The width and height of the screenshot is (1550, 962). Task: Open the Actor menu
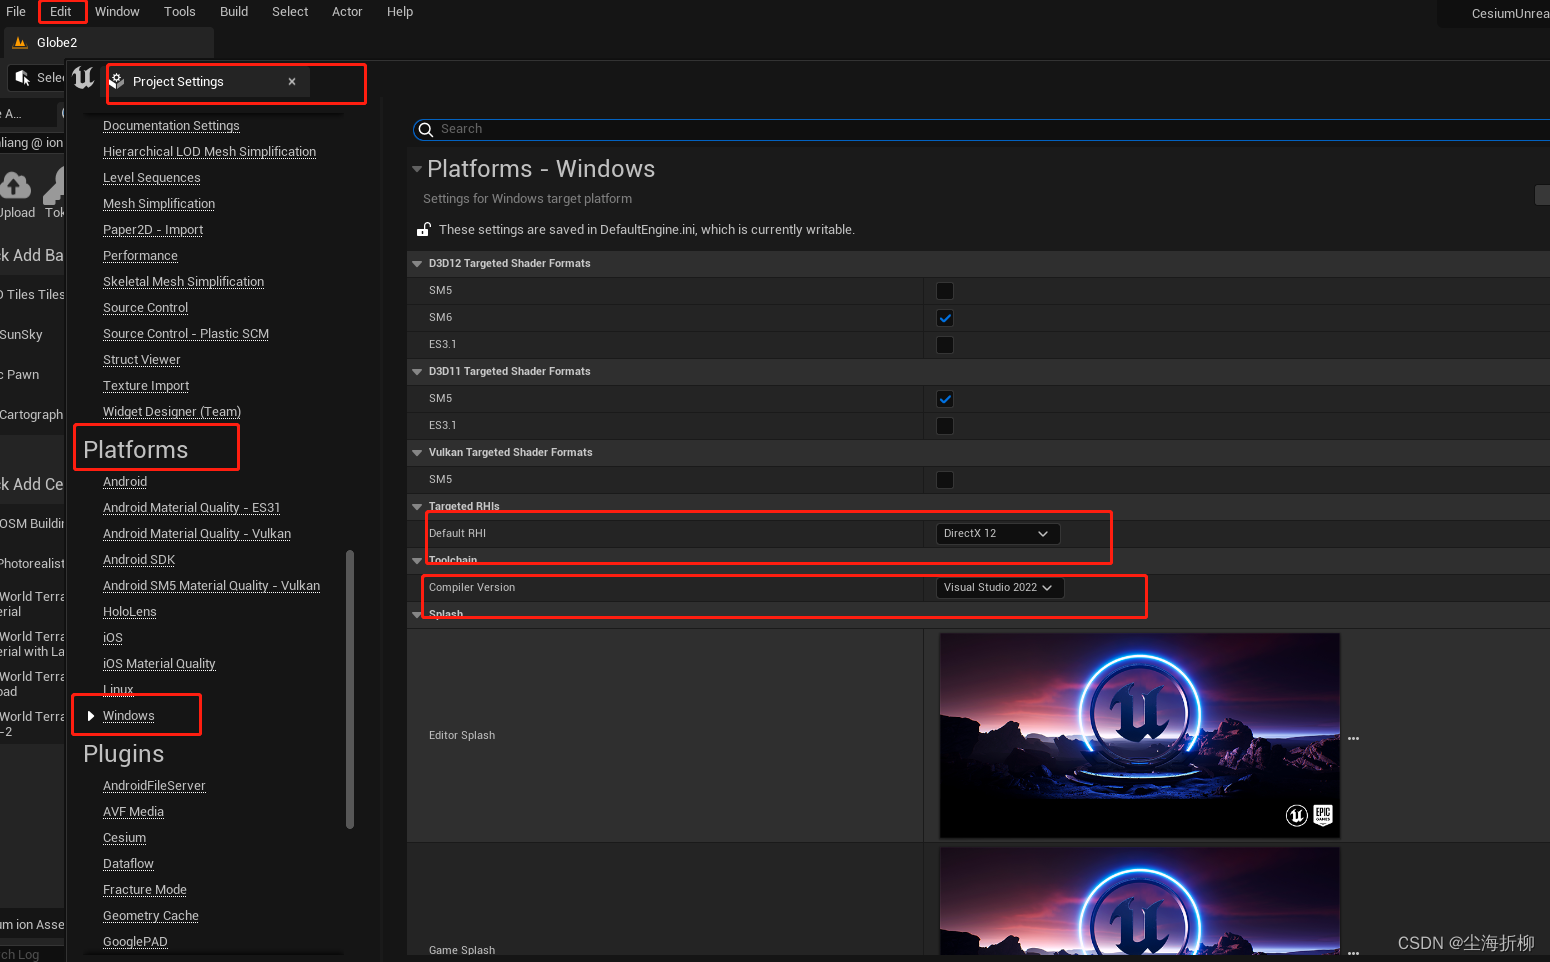[x=347, y=12]
